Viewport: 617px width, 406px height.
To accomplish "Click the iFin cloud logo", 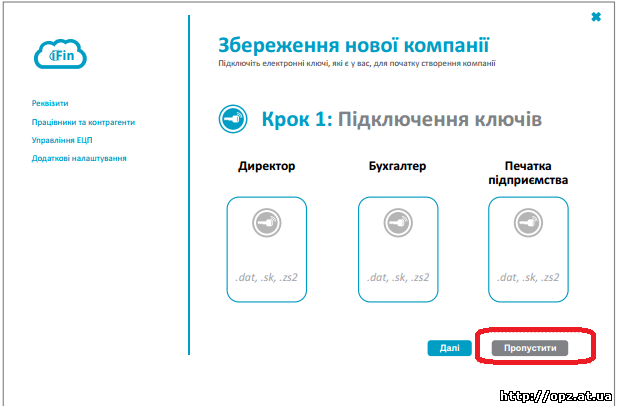I will coord(60,54).
